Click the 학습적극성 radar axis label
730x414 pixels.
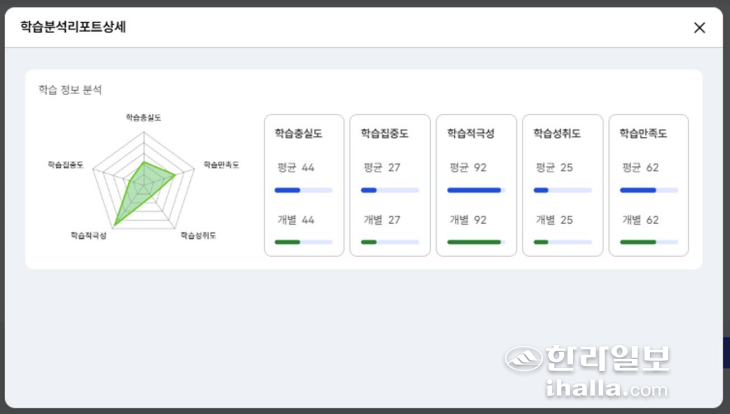click(89, 236)
